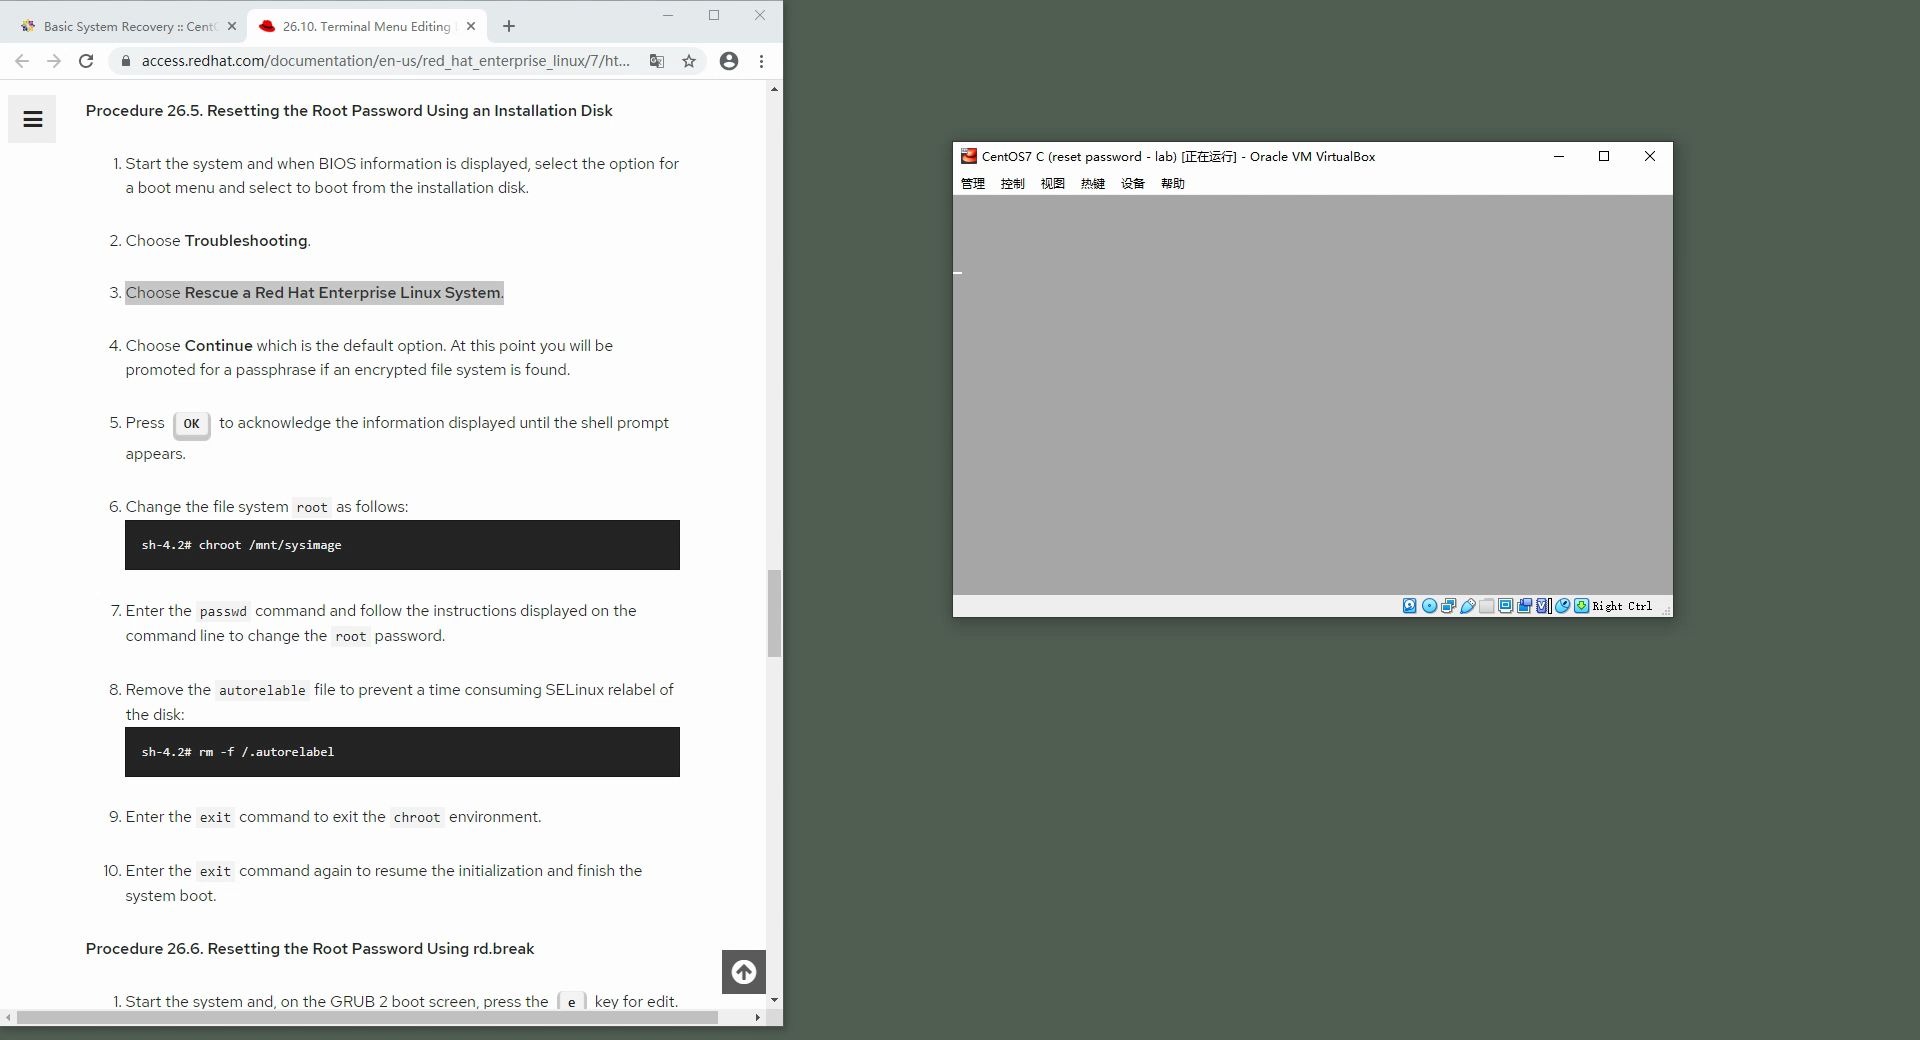Open the 设备 menu in VirtualBox
This screenshot has height=1040, width=1920.
tap(1132, 184)
